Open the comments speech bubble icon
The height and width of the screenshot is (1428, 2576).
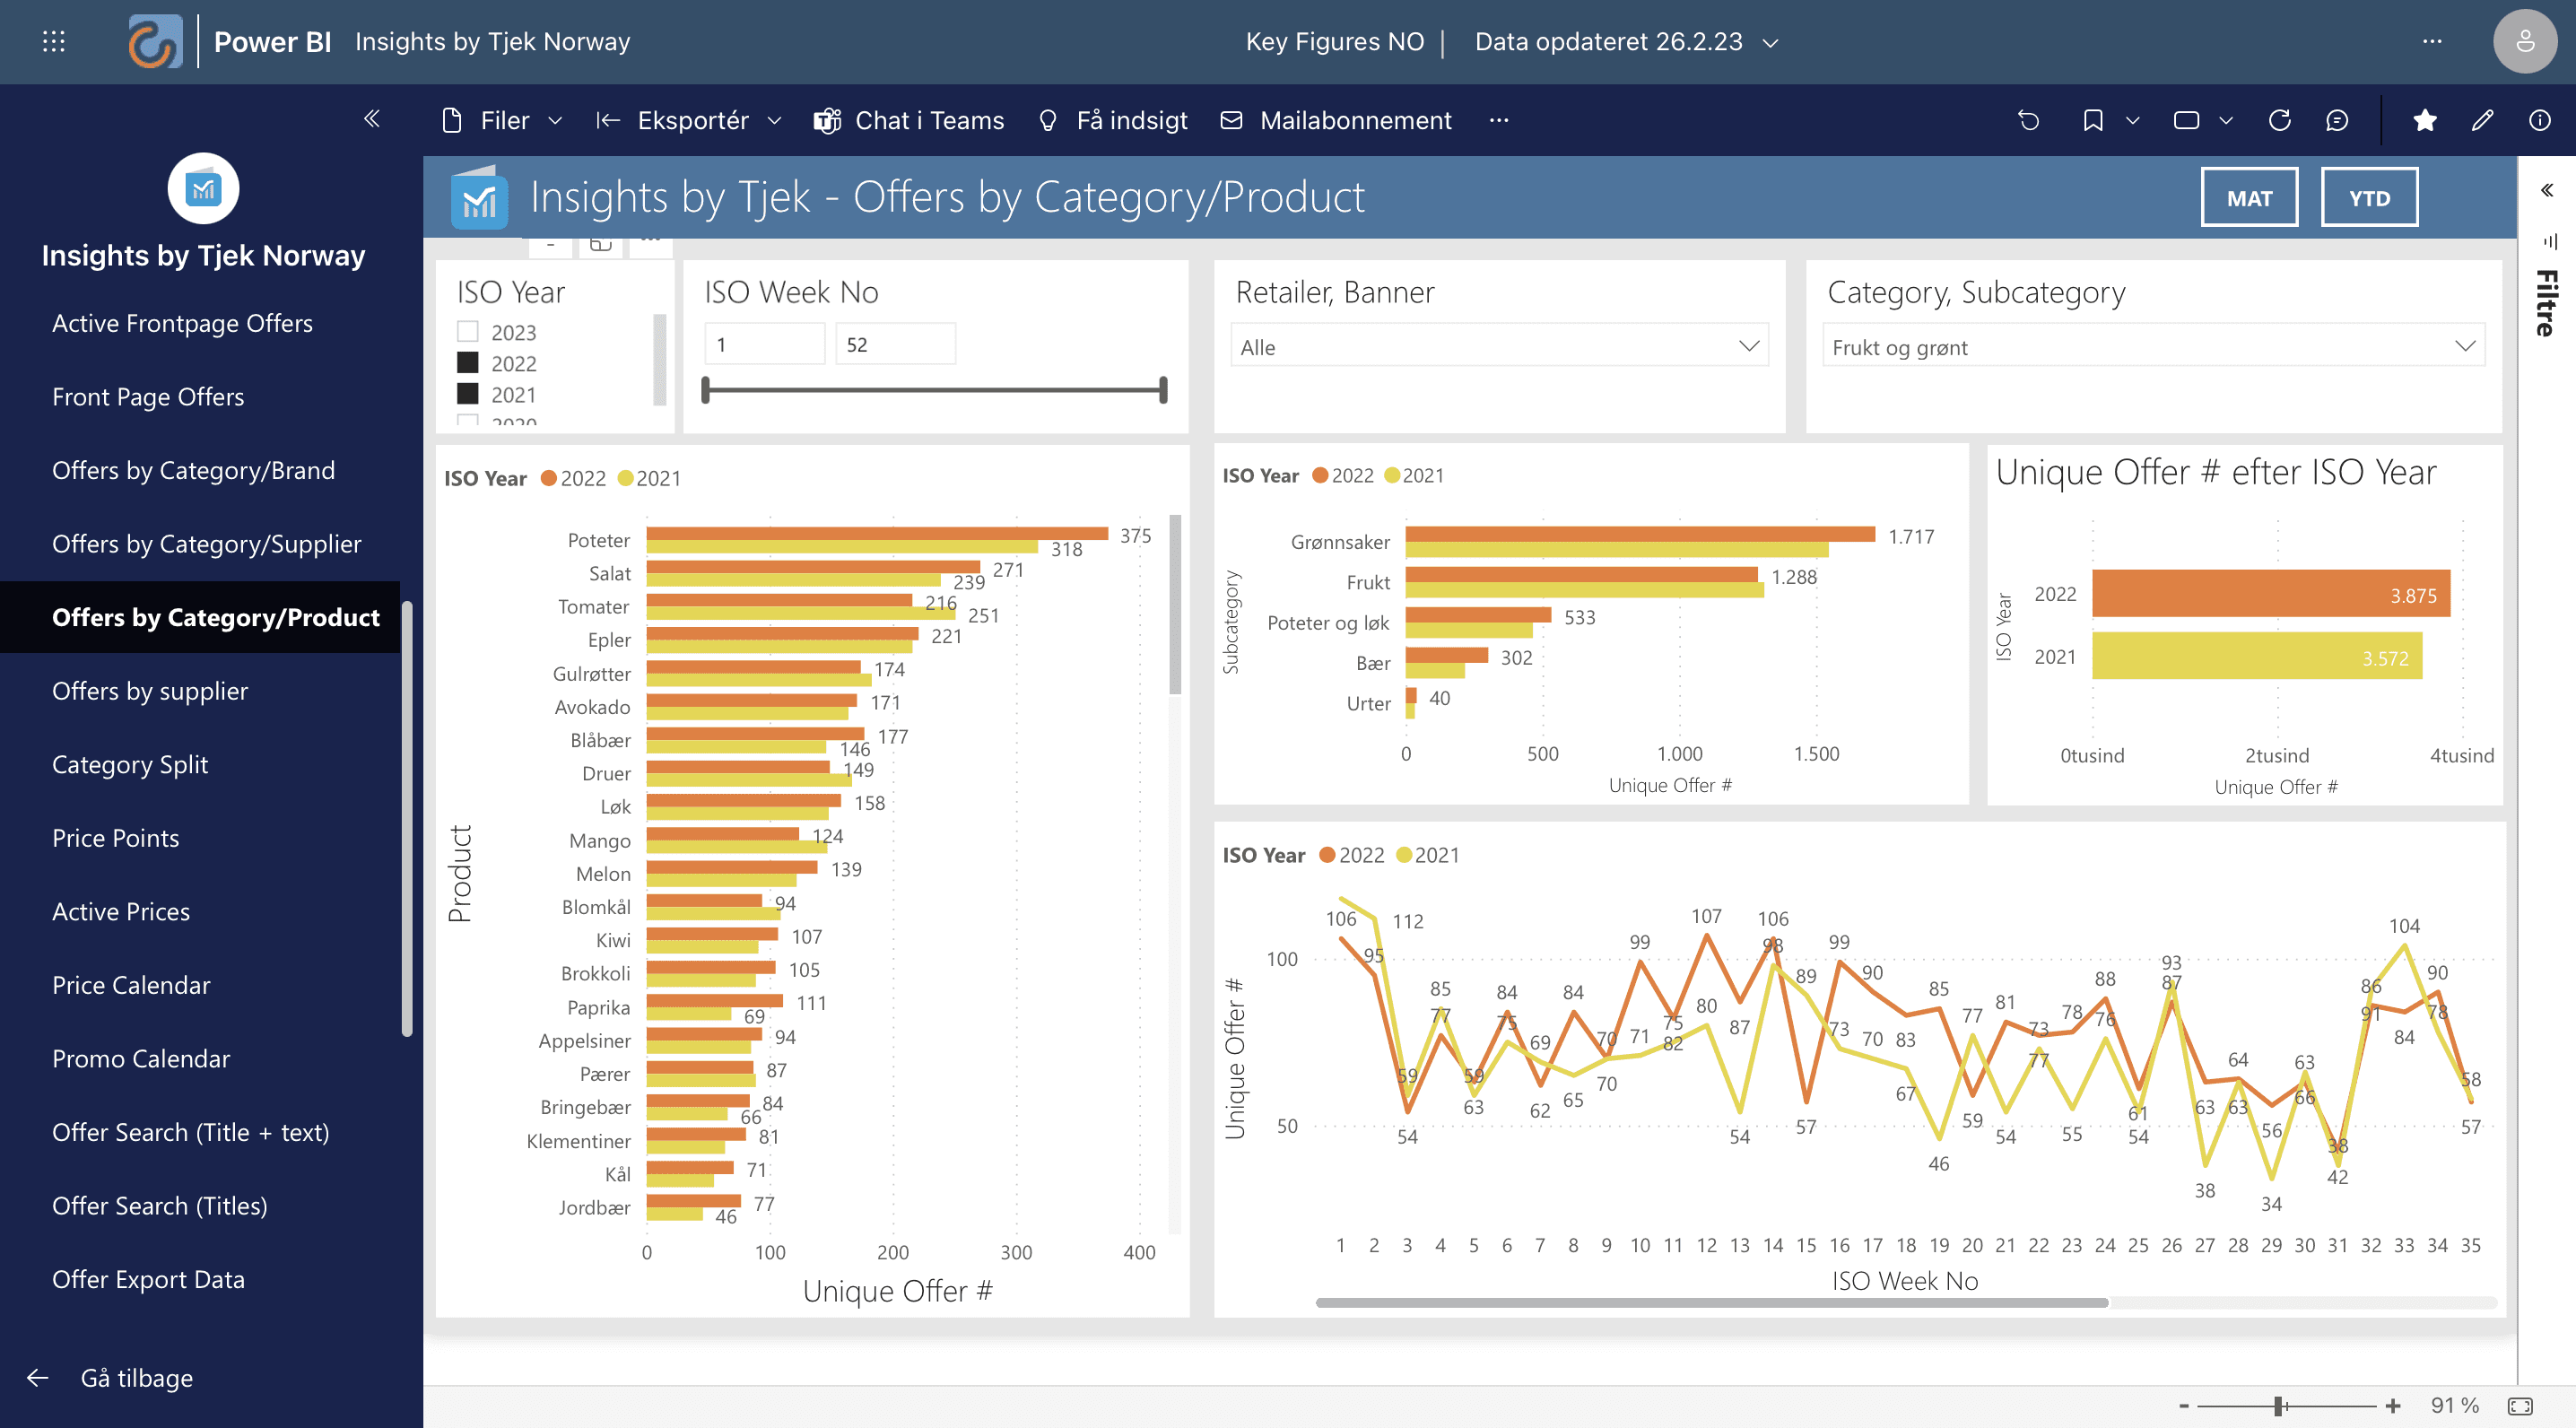(x=2336, y=120)
